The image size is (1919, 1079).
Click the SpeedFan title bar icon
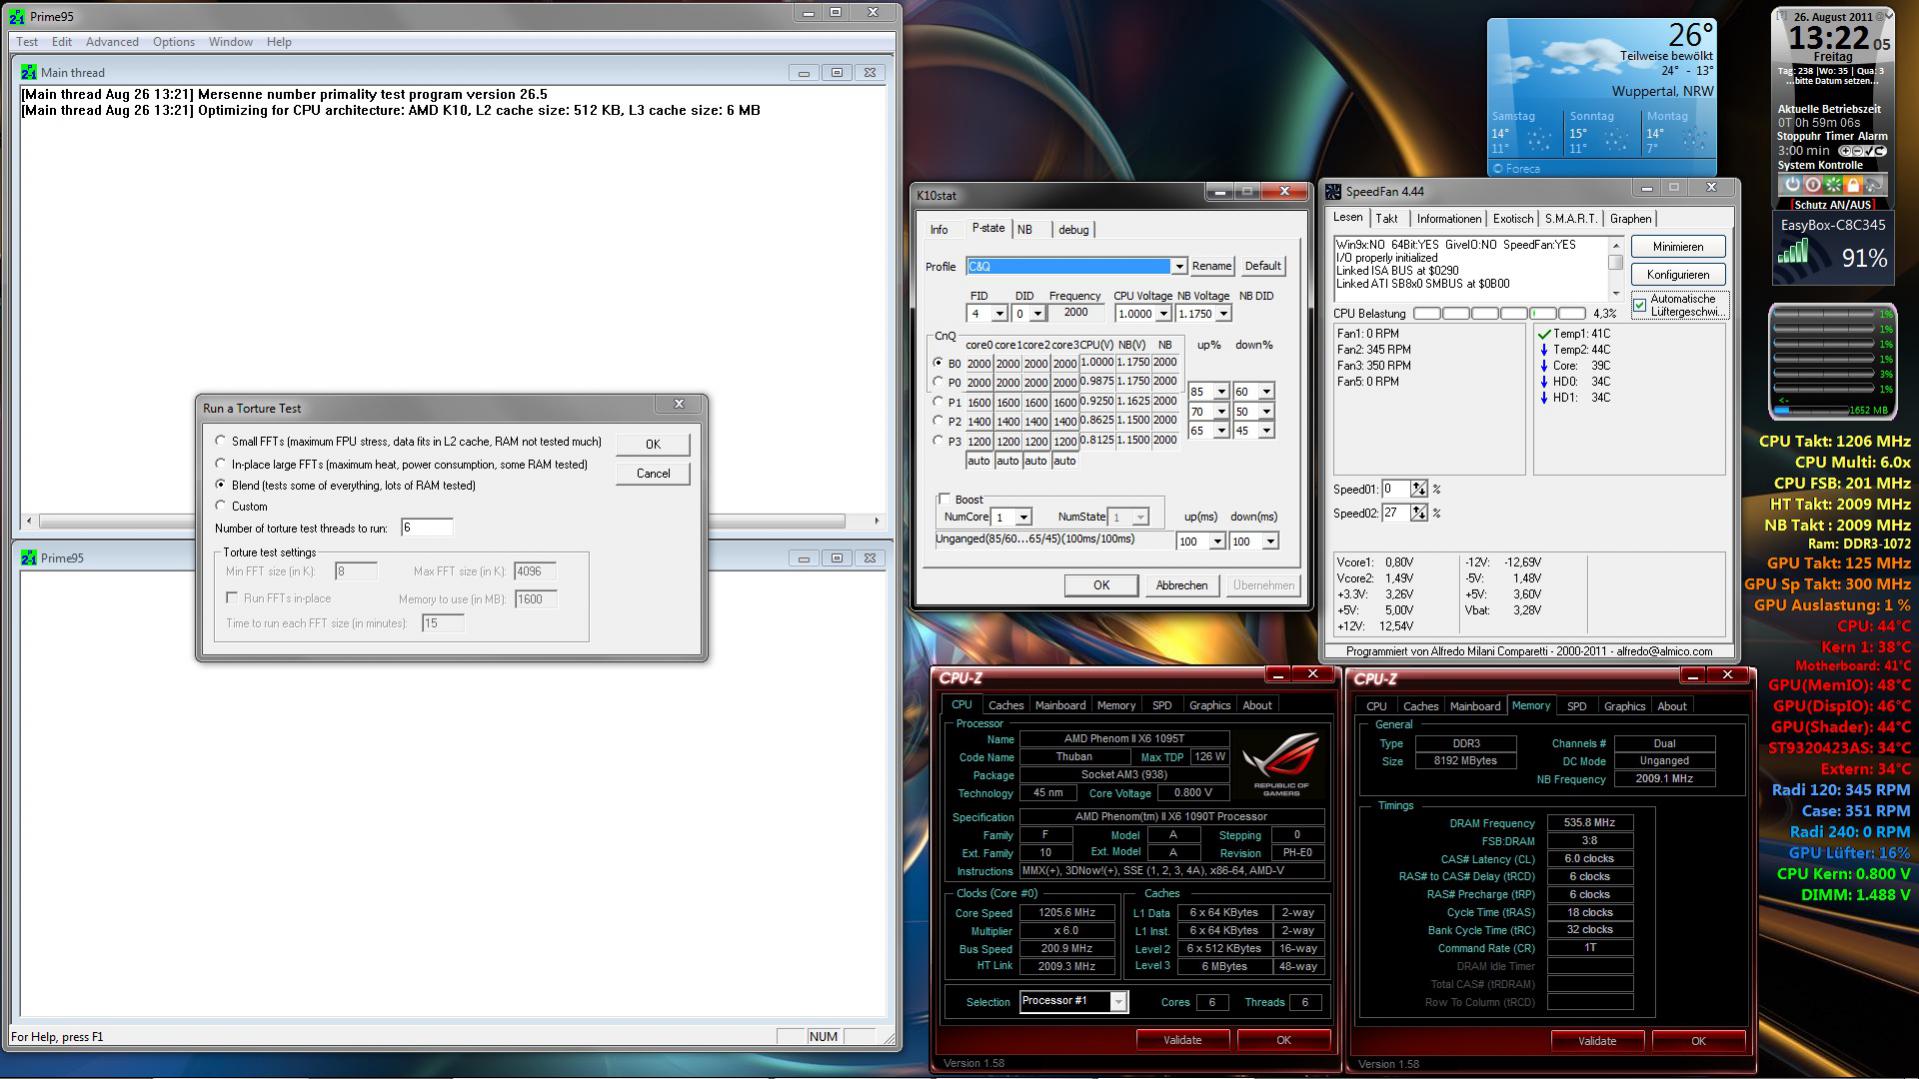pyautogui.click(x=1333, y=191)
